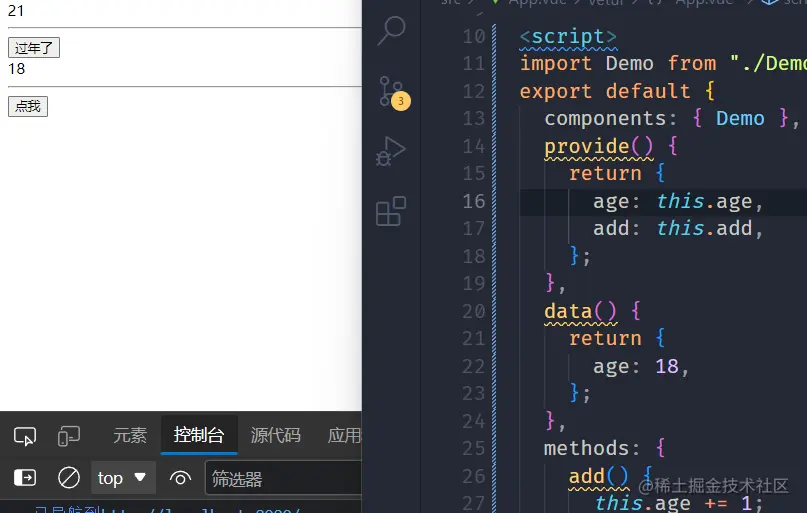Switch to the 应用 DevTools tab
This screenshot has width=807, height=513.
[344, 436]
